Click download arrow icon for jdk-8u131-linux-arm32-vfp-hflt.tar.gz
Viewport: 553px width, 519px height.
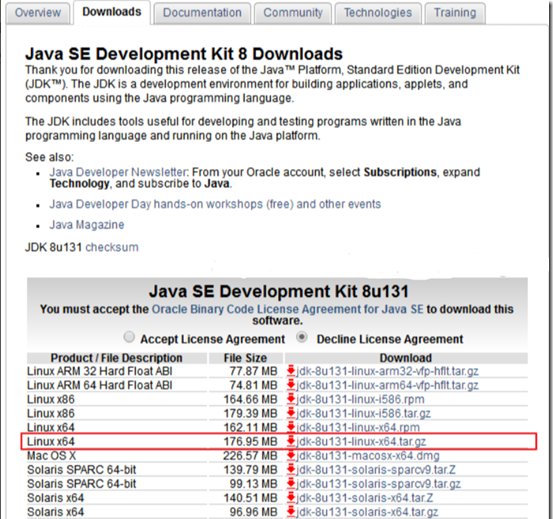click(x=291, y=371)
